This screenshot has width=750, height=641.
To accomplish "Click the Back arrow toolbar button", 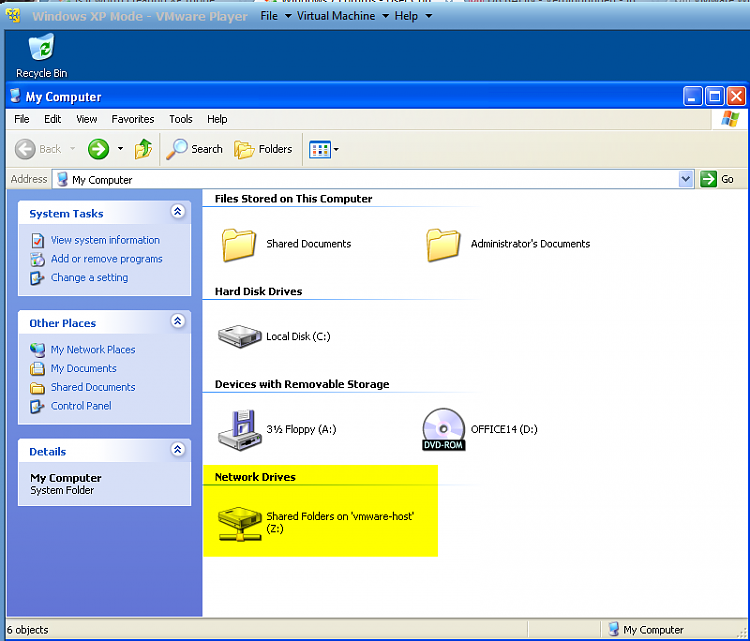I will click(38, 149).
